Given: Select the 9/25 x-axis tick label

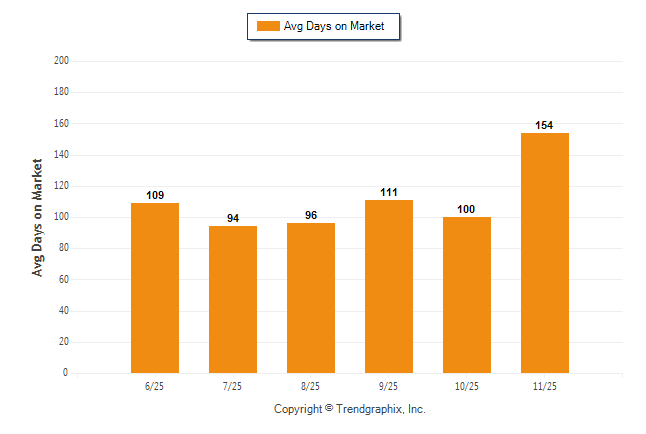Looking at the screenshot, I should (x=389, y=385).
